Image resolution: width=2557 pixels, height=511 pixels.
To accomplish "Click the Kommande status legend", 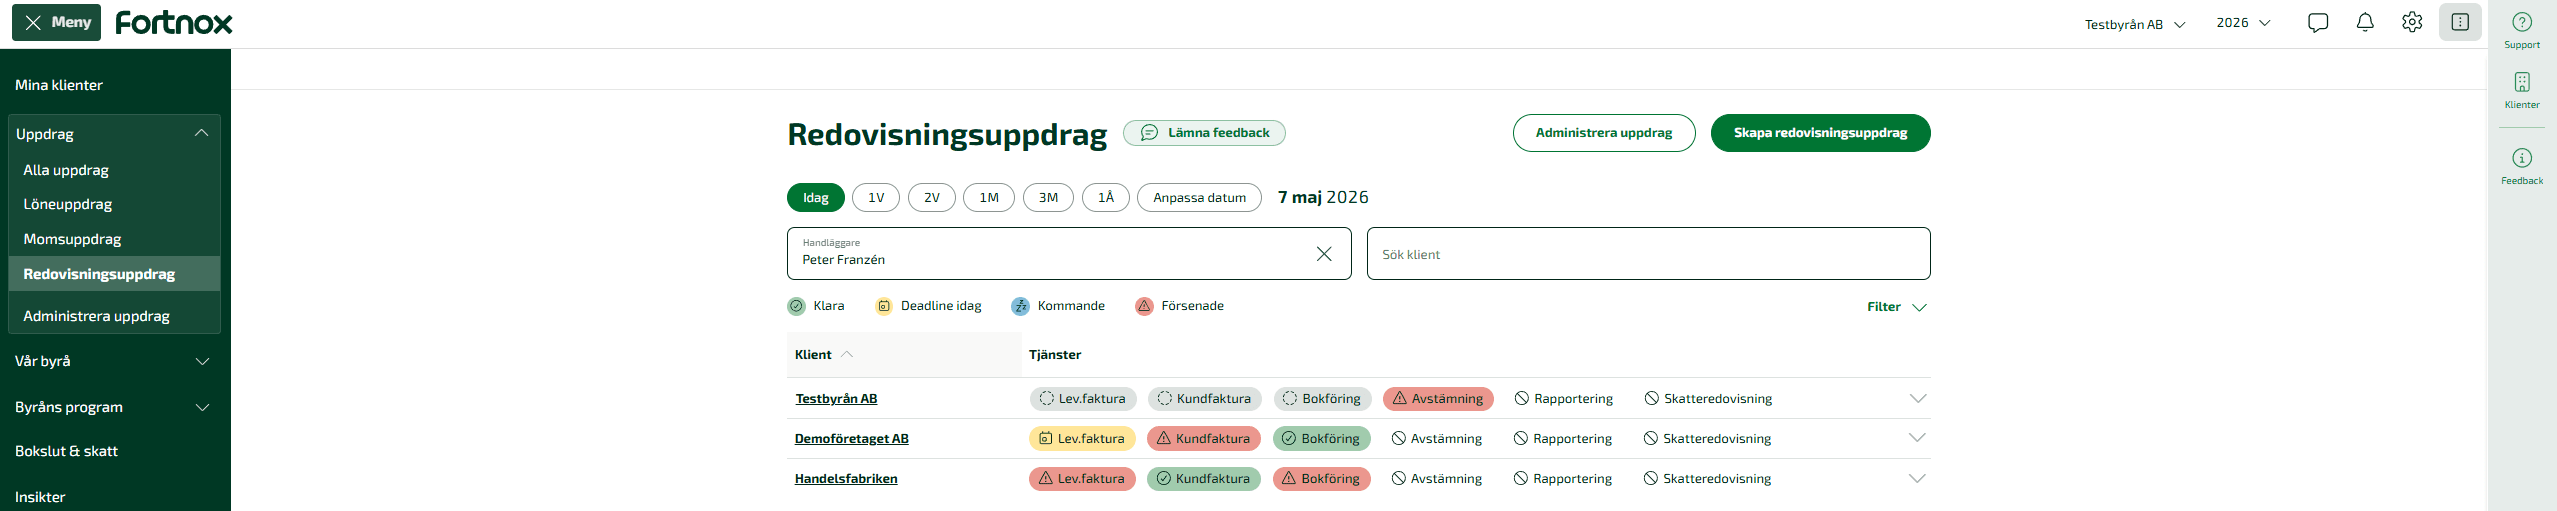I will coord(1058,306).
